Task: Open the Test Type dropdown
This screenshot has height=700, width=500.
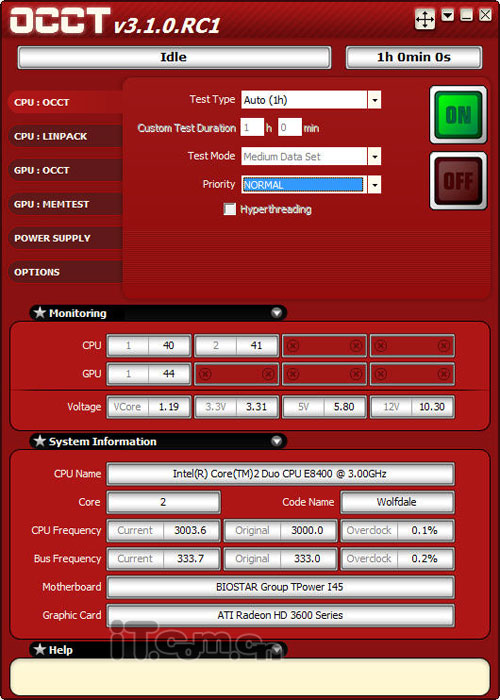Action: point(374,100)
